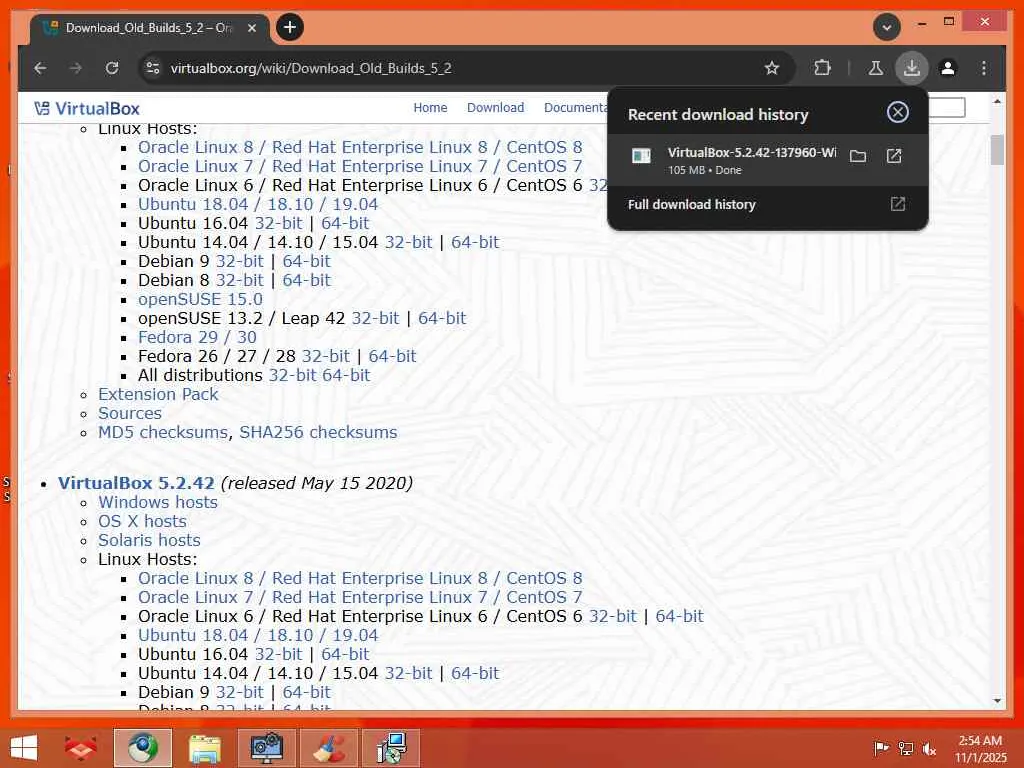Close the Recent download history popup
Screen dimensions: 1024x768
(x=898, y=112)
